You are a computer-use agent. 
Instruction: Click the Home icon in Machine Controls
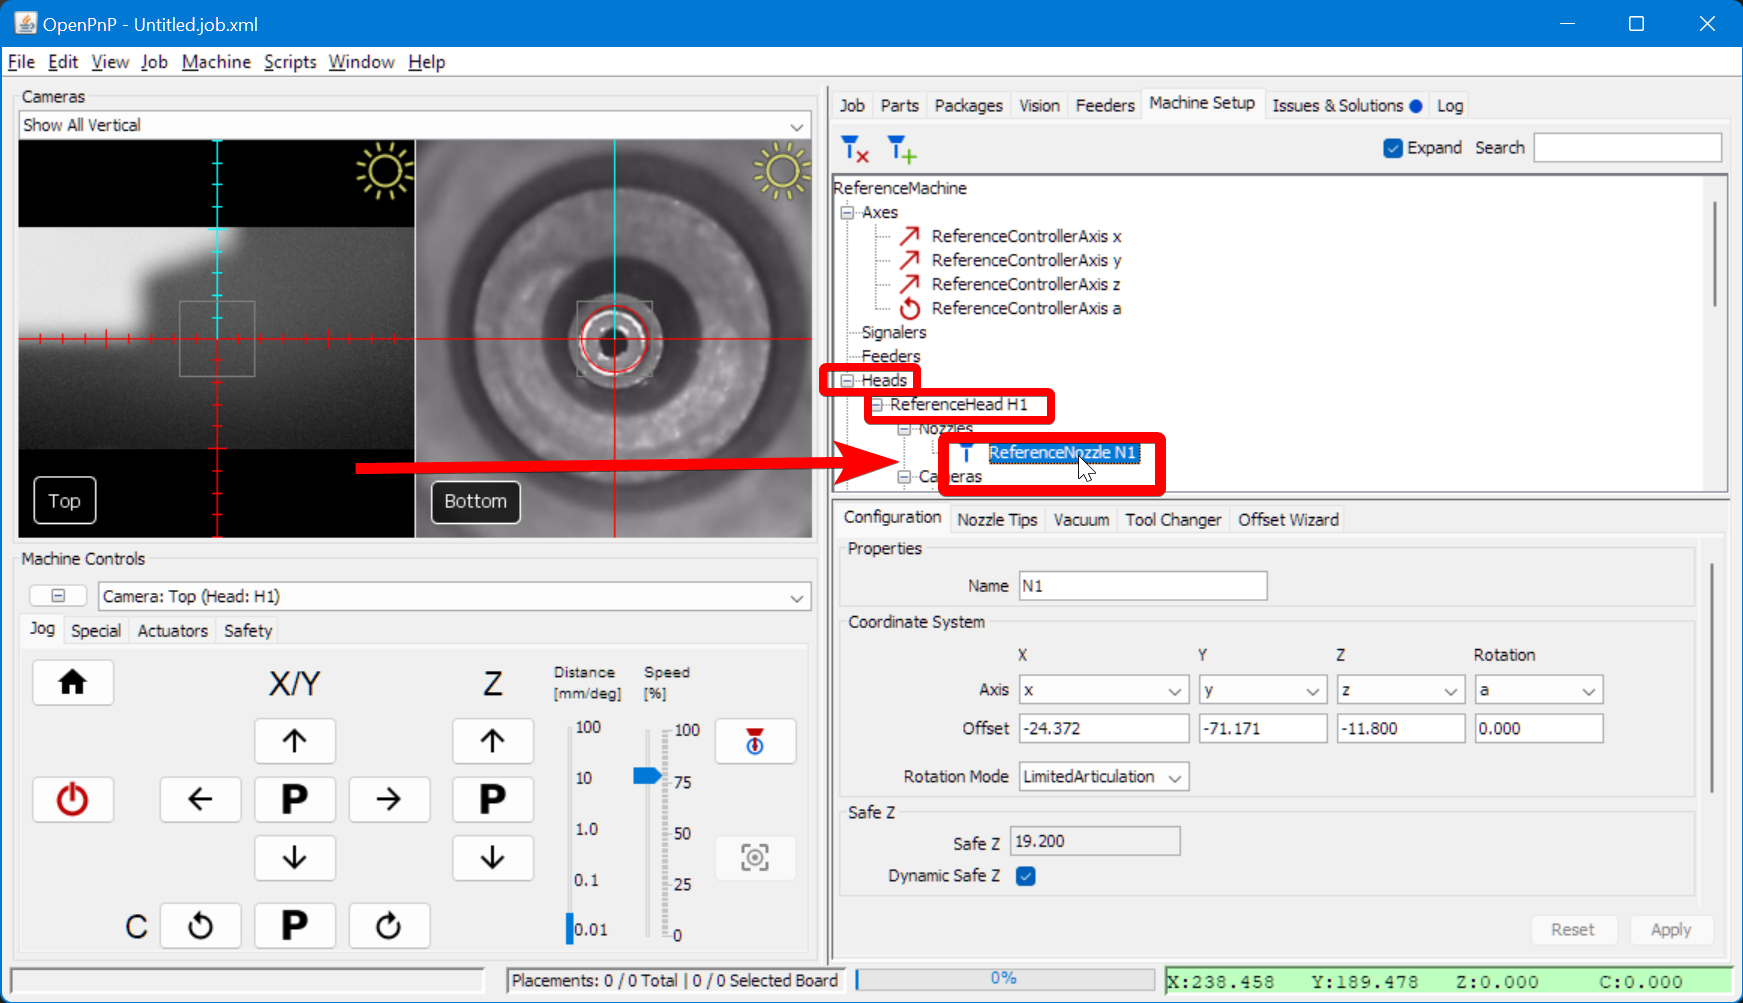point(72,682)
